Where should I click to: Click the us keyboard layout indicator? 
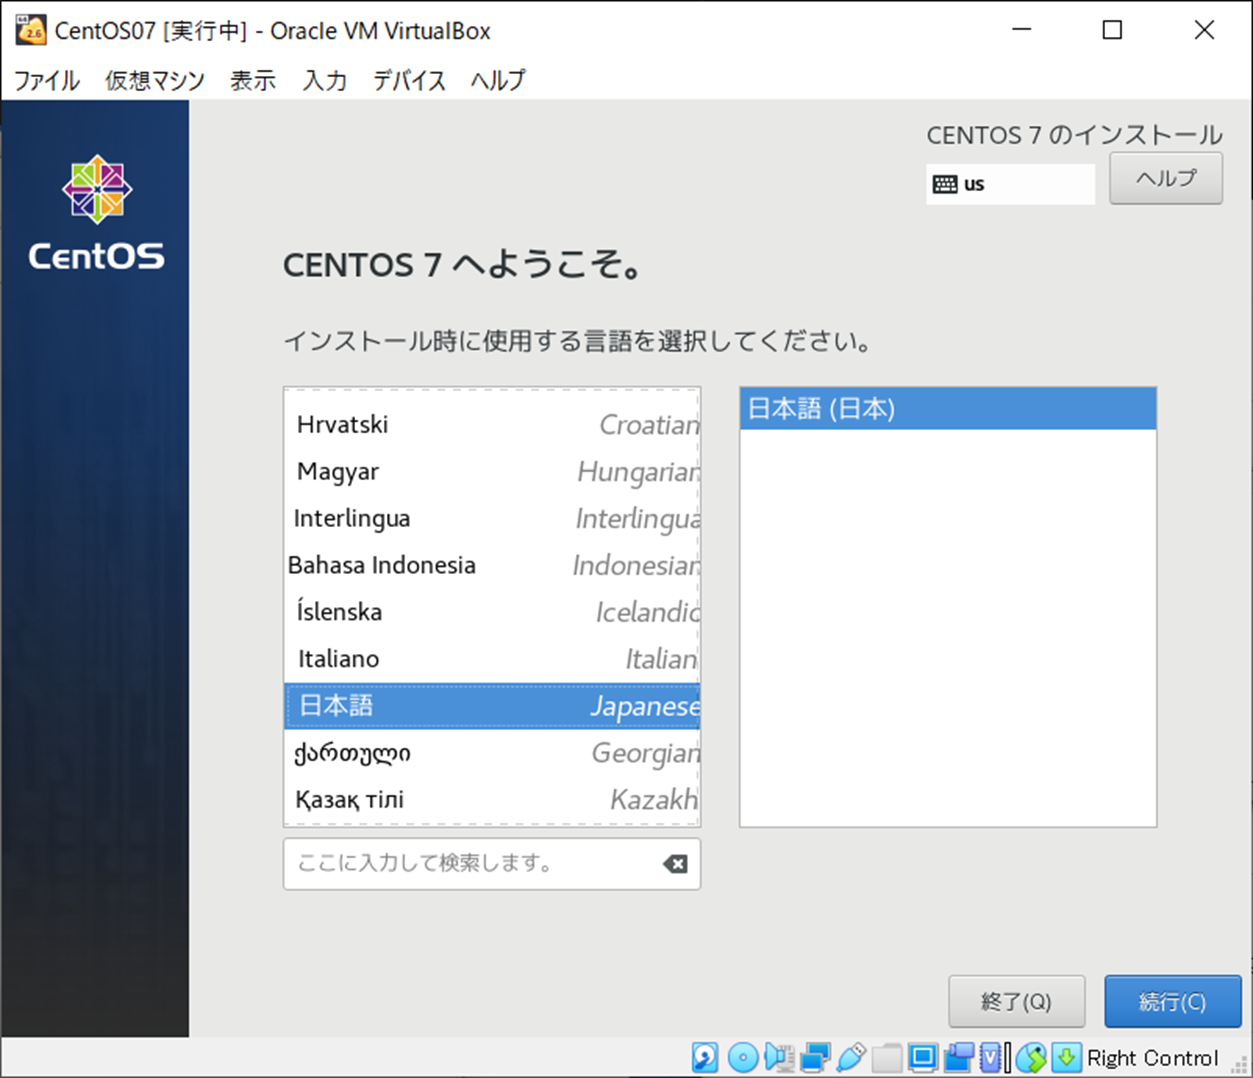[x=1010, y=184]
